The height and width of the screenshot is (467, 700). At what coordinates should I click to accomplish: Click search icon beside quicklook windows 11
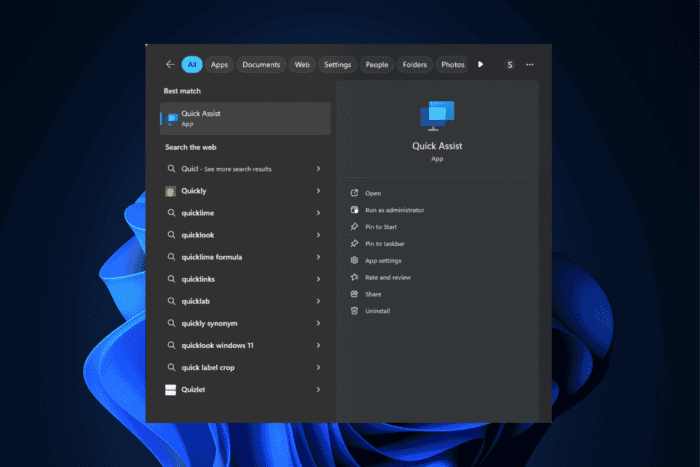[171, 345]
